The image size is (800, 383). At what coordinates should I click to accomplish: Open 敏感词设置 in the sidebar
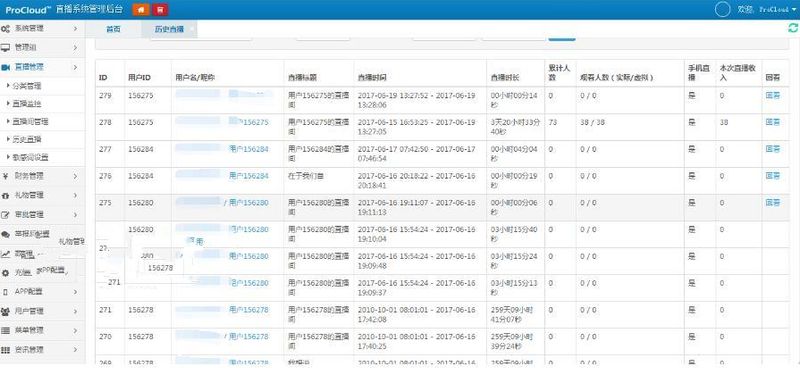click(30, 157)
